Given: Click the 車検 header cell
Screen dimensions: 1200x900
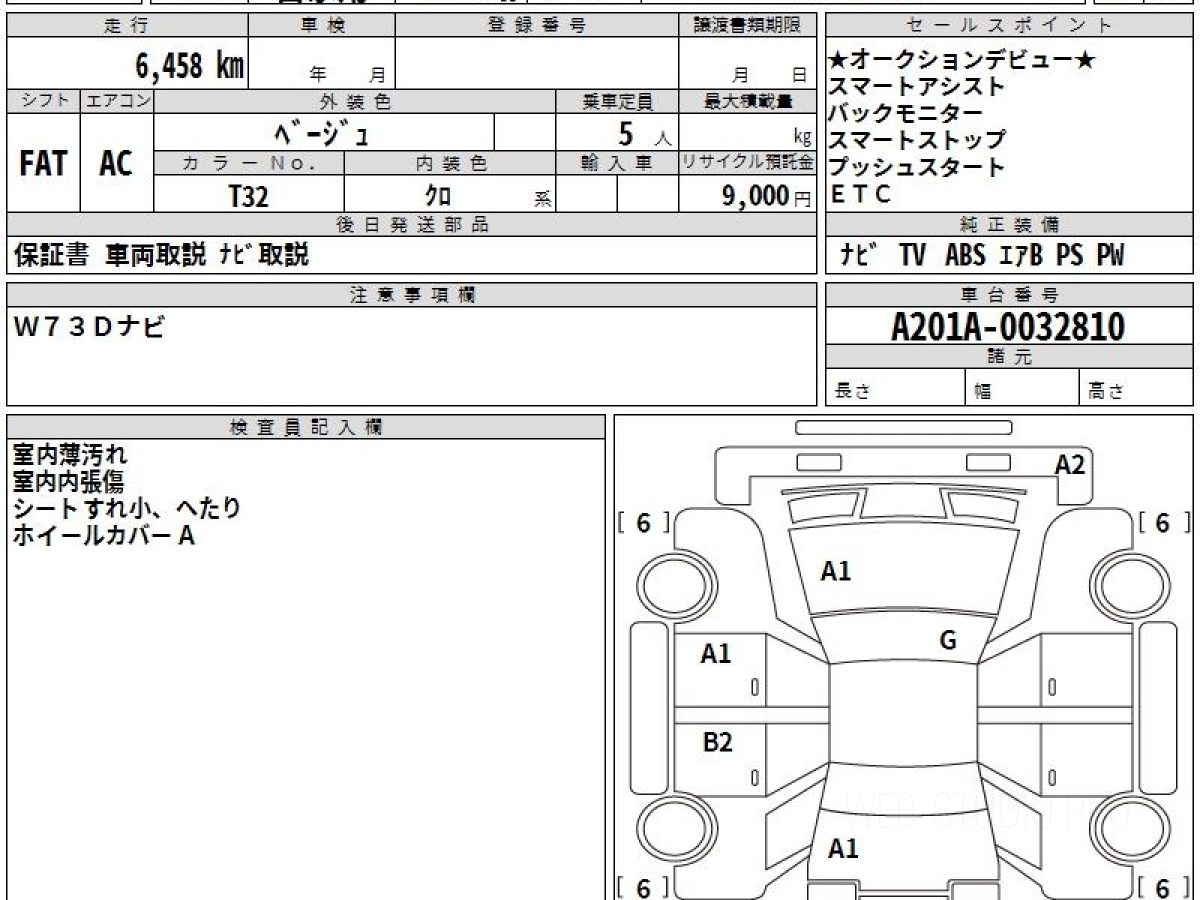Looking at the screenshot, I should point(322,27).
